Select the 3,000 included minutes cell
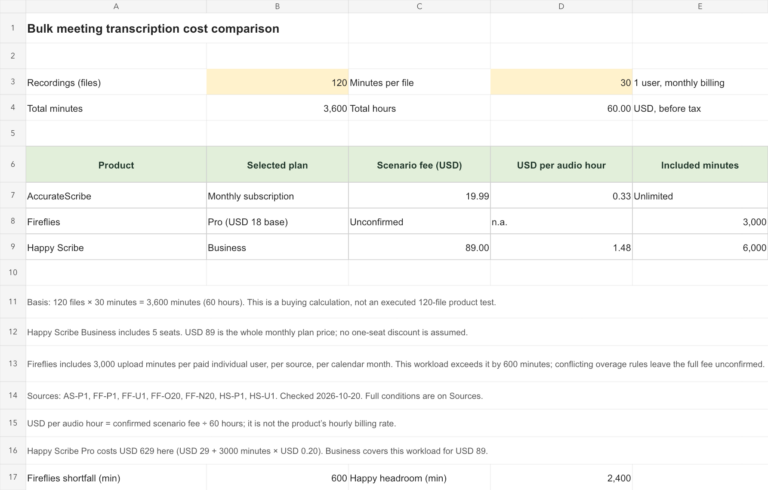The height and width of the screenshot is (490, 768). pos(700,221)
